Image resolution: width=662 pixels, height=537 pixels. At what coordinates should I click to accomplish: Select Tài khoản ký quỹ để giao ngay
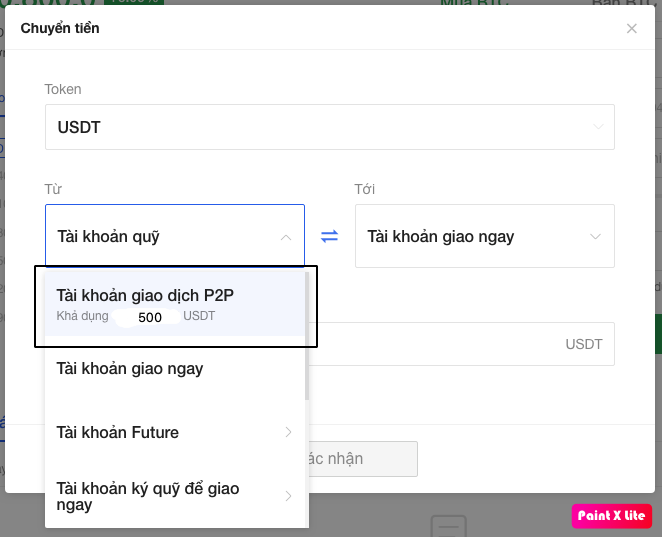[x=148, y=496]
